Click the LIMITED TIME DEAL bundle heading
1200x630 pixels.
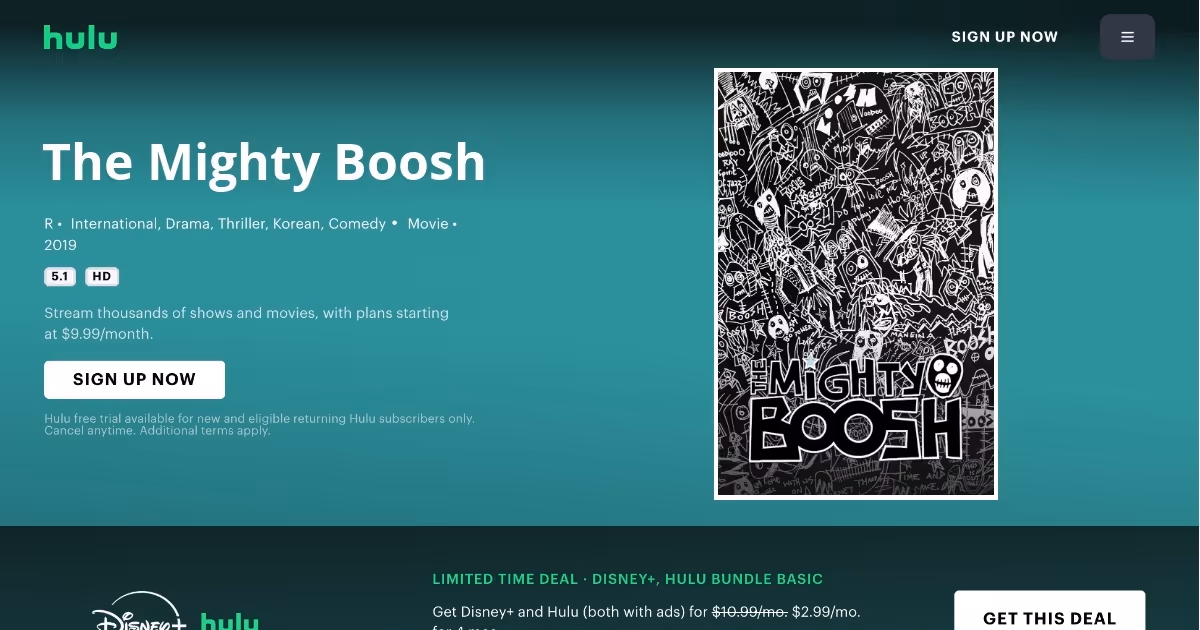(x=628, y=579)
